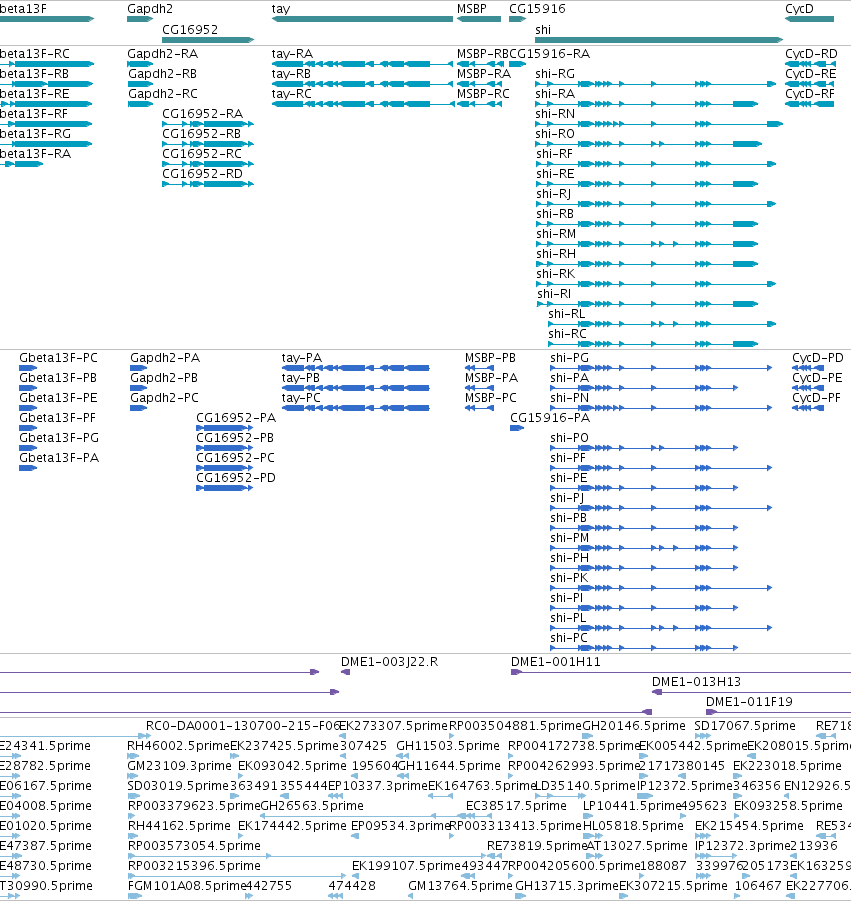Select protein label Gbeta13F-PA

(x=59, y=458)
